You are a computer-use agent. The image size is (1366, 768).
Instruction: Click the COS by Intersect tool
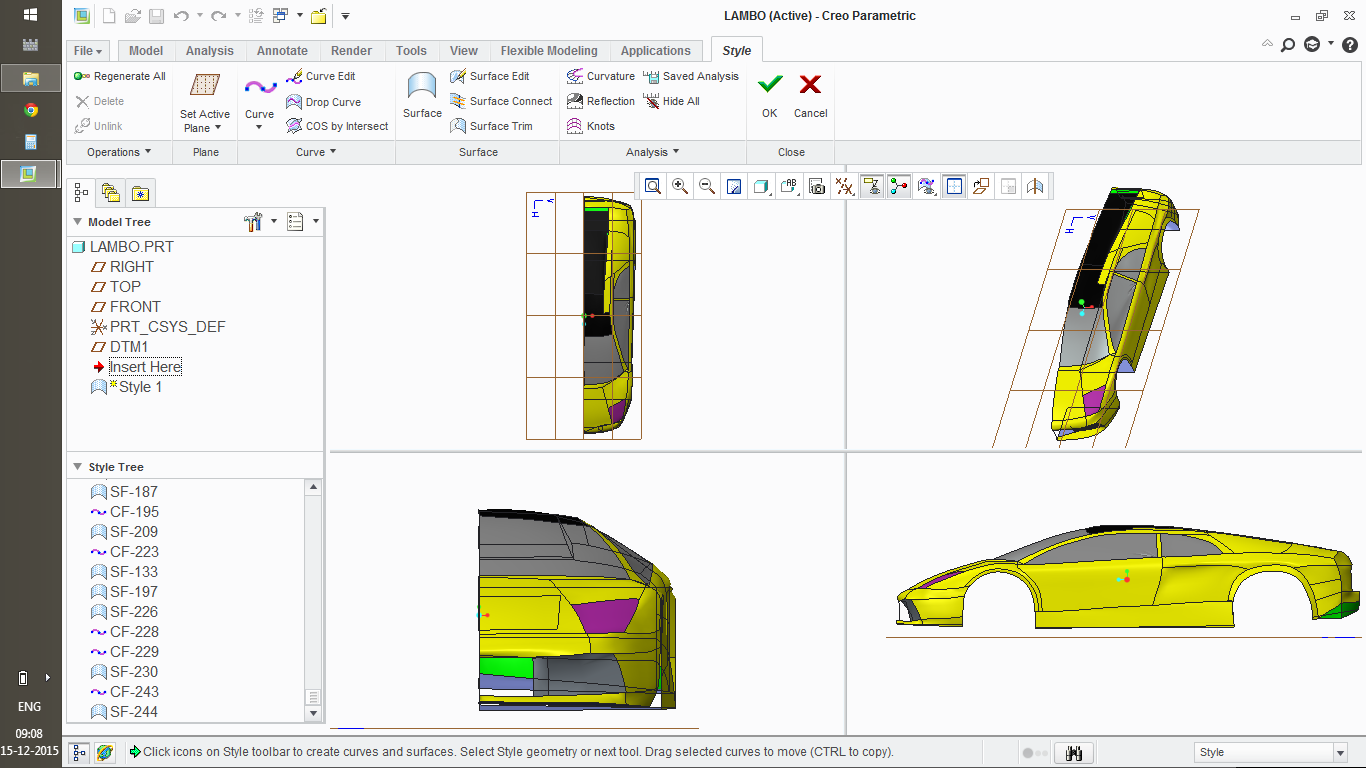[337, 126]
